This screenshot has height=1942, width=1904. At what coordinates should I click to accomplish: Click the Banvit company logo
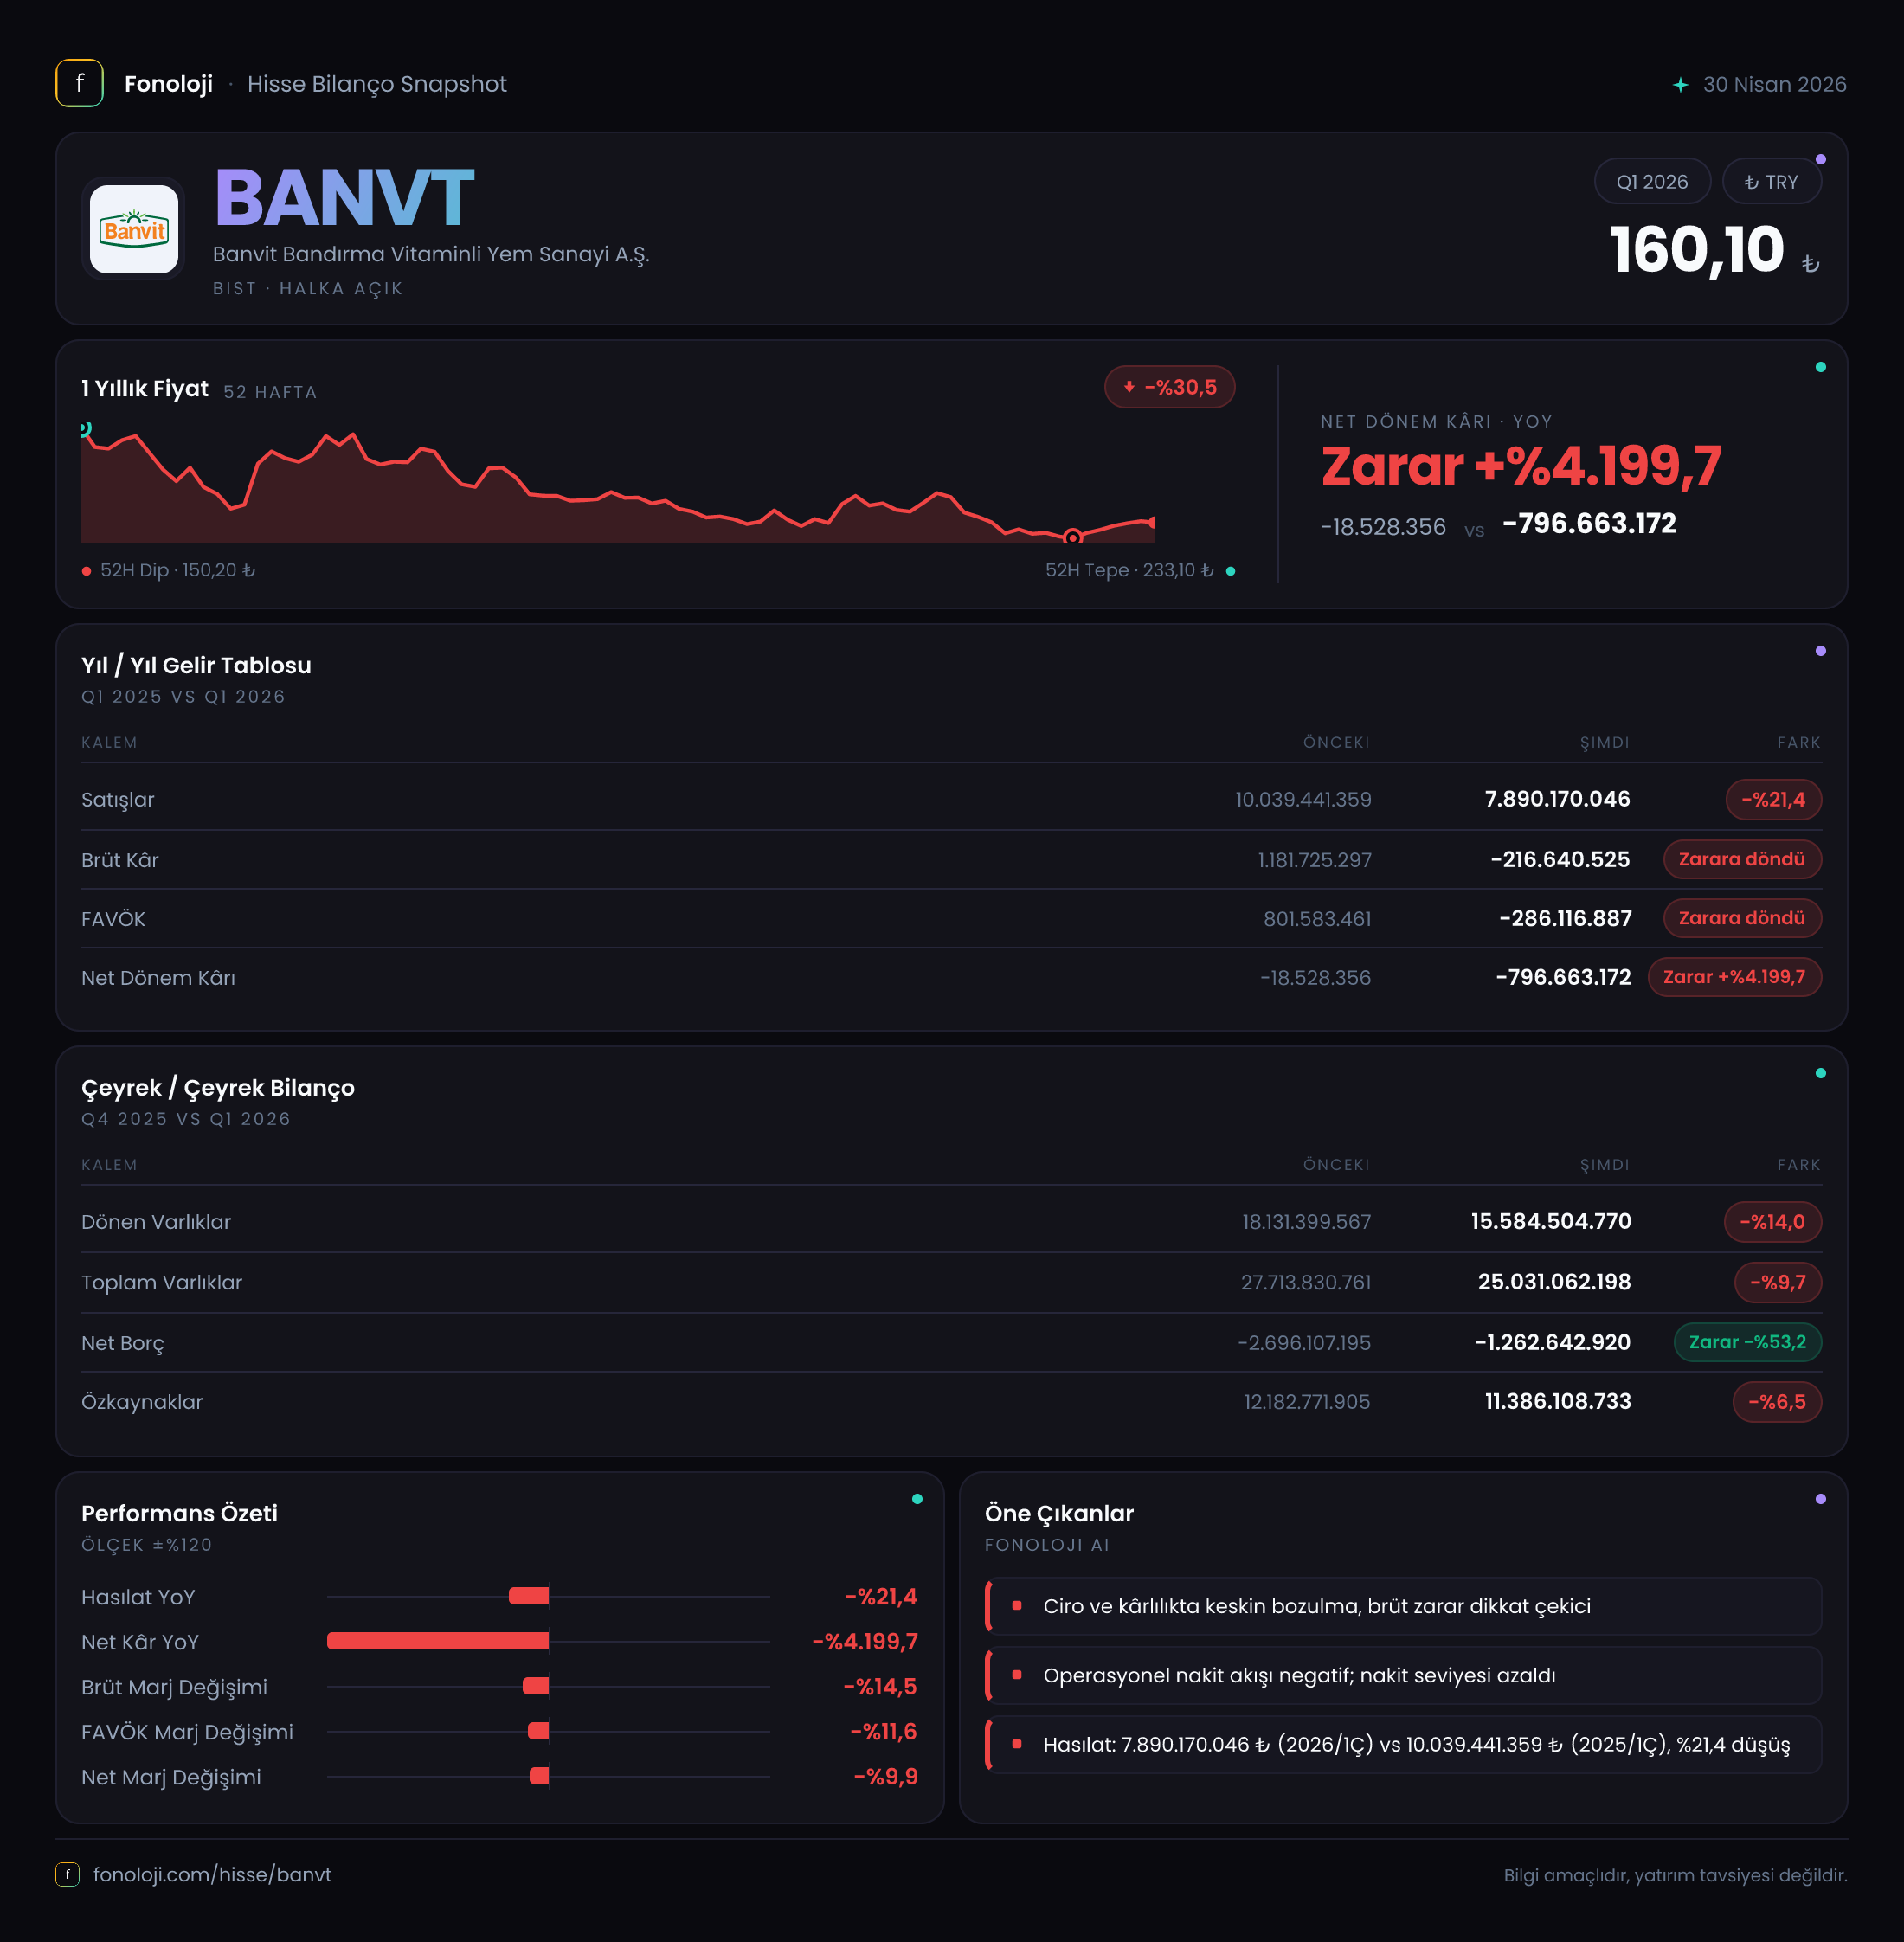[134, 228]
